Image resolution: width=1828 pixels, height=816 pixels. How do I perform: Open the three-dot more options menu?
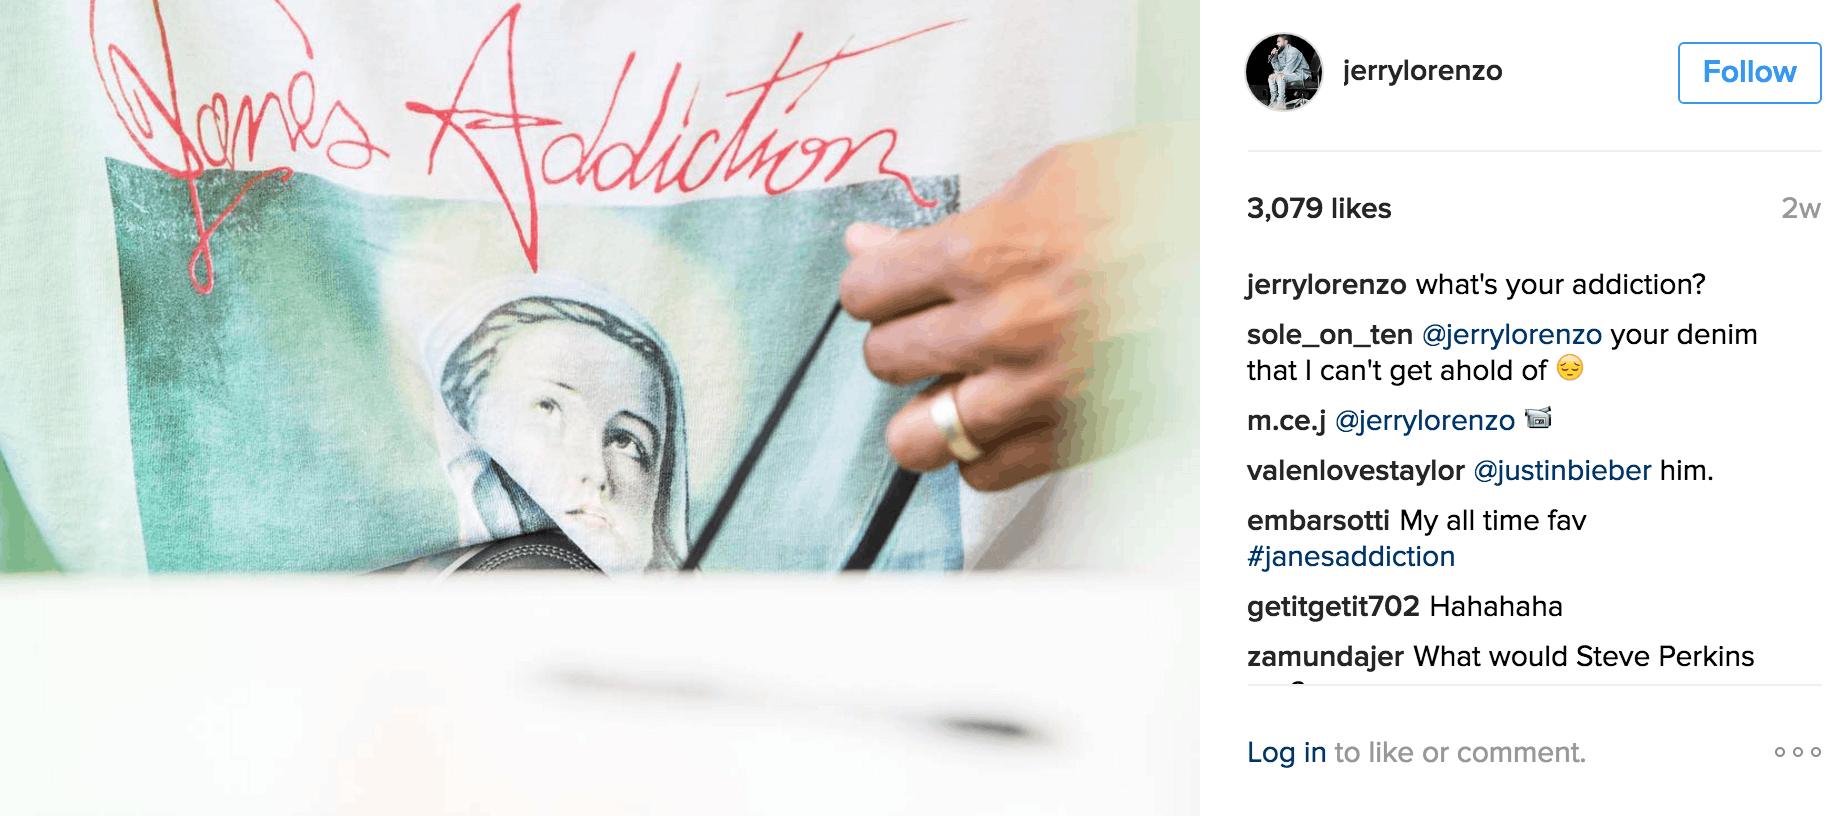(1797, 752)
